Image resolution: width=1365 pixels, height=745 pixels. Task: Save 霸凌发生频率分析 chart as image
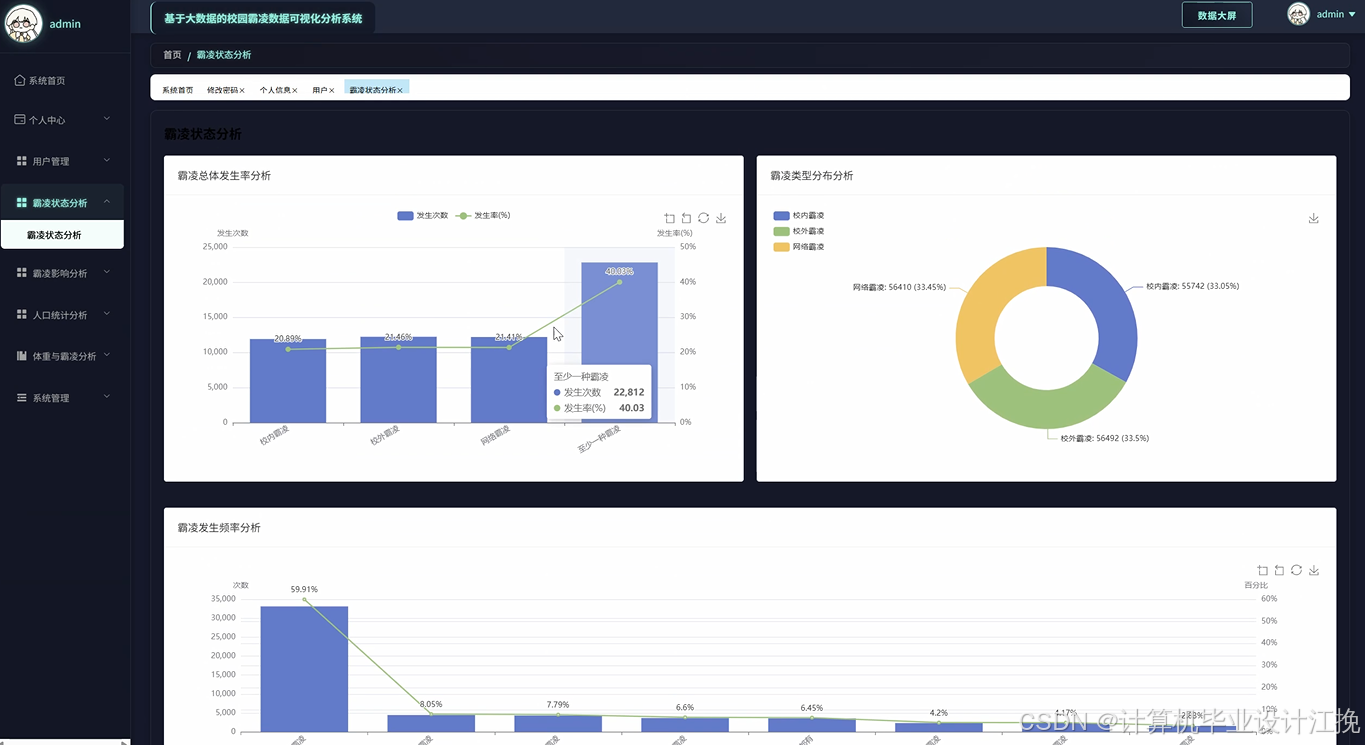(x=1314, y=570)
